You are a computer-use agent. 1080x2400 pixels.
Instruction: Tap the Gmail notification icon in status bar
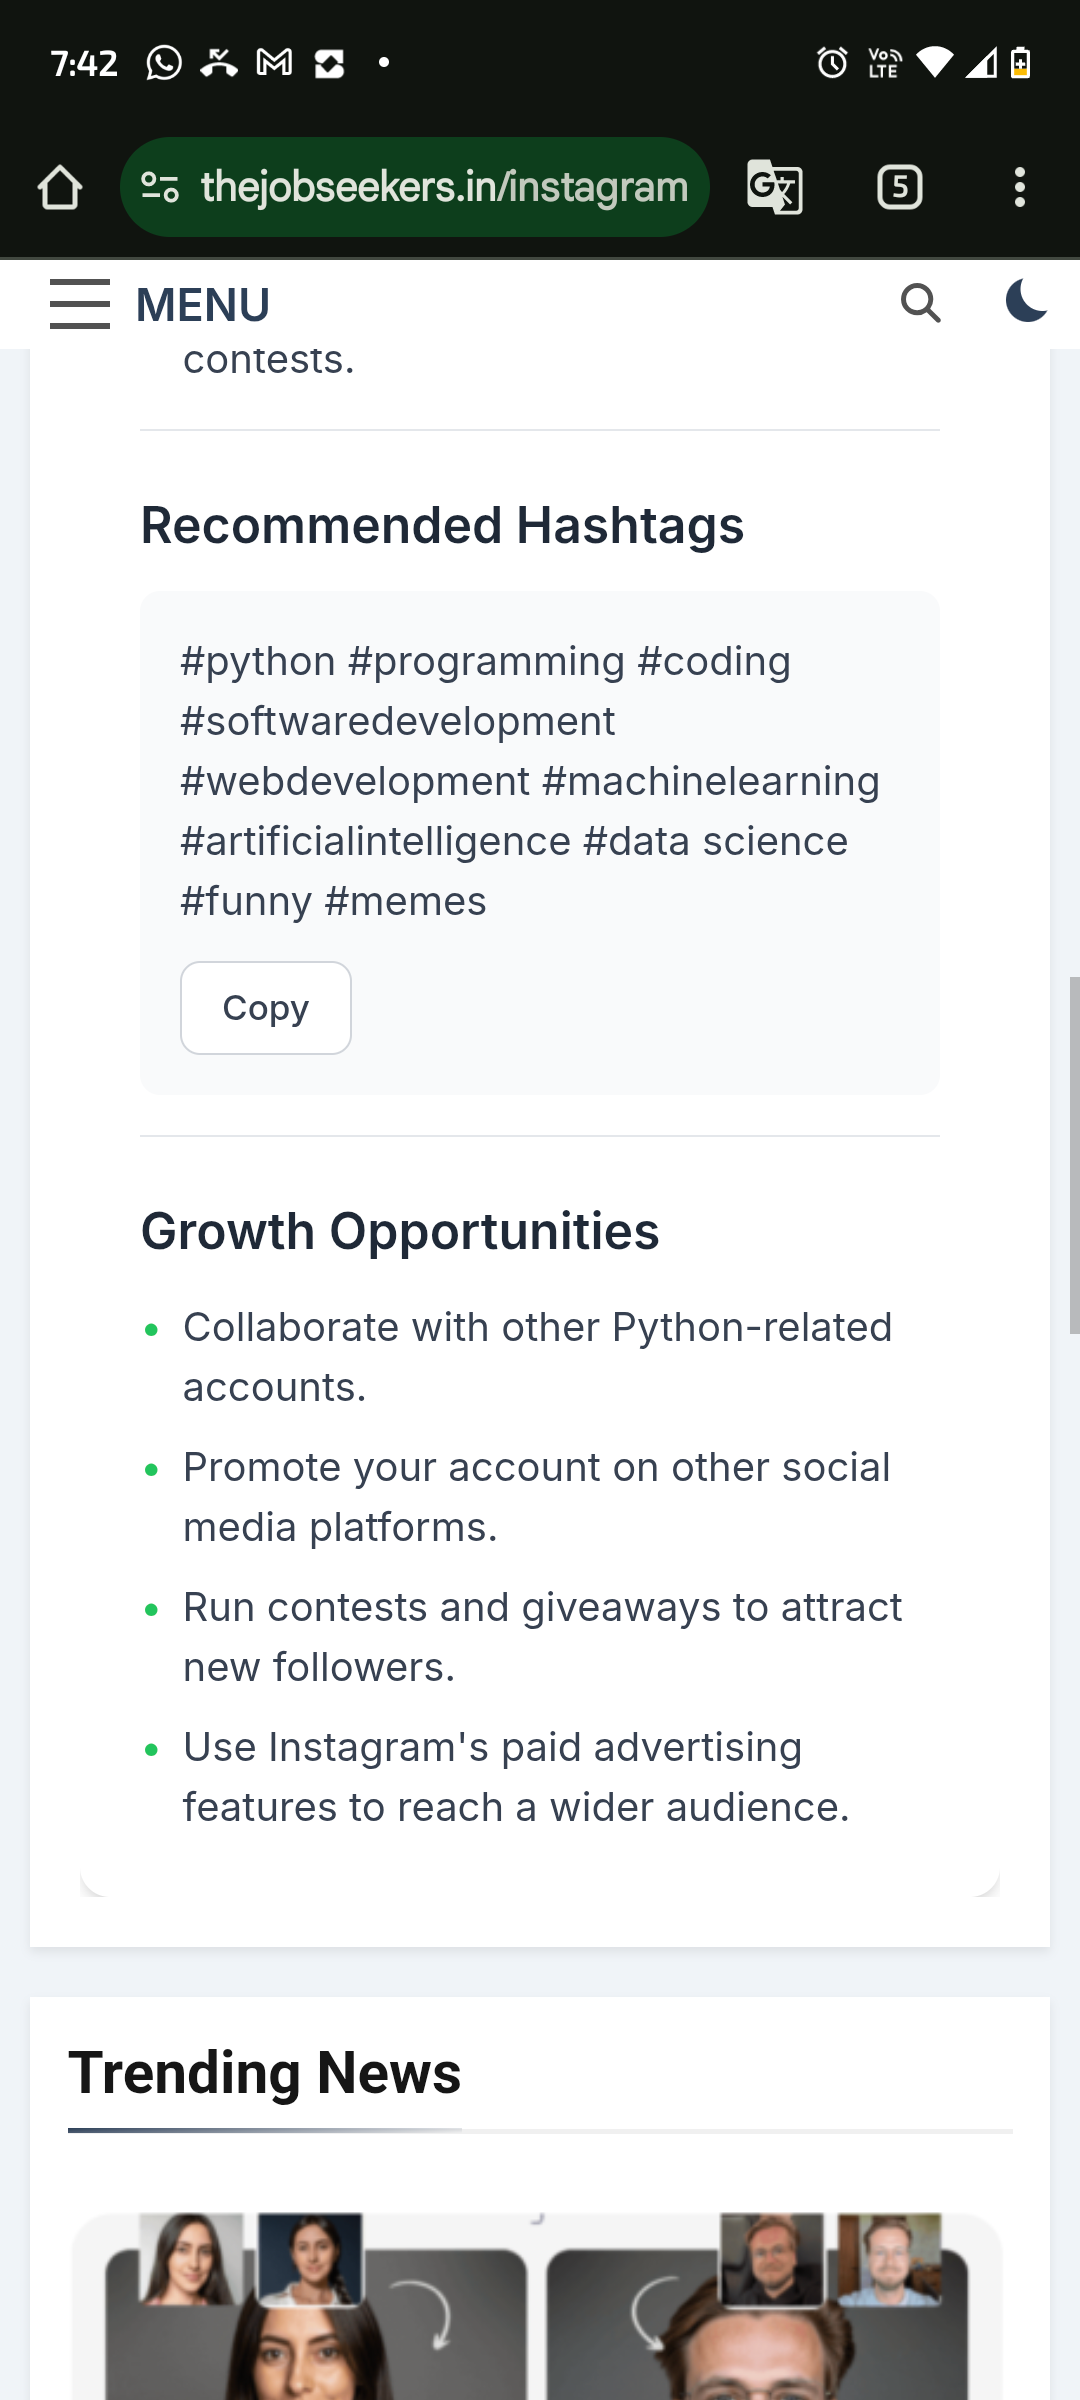pos(274,63)
